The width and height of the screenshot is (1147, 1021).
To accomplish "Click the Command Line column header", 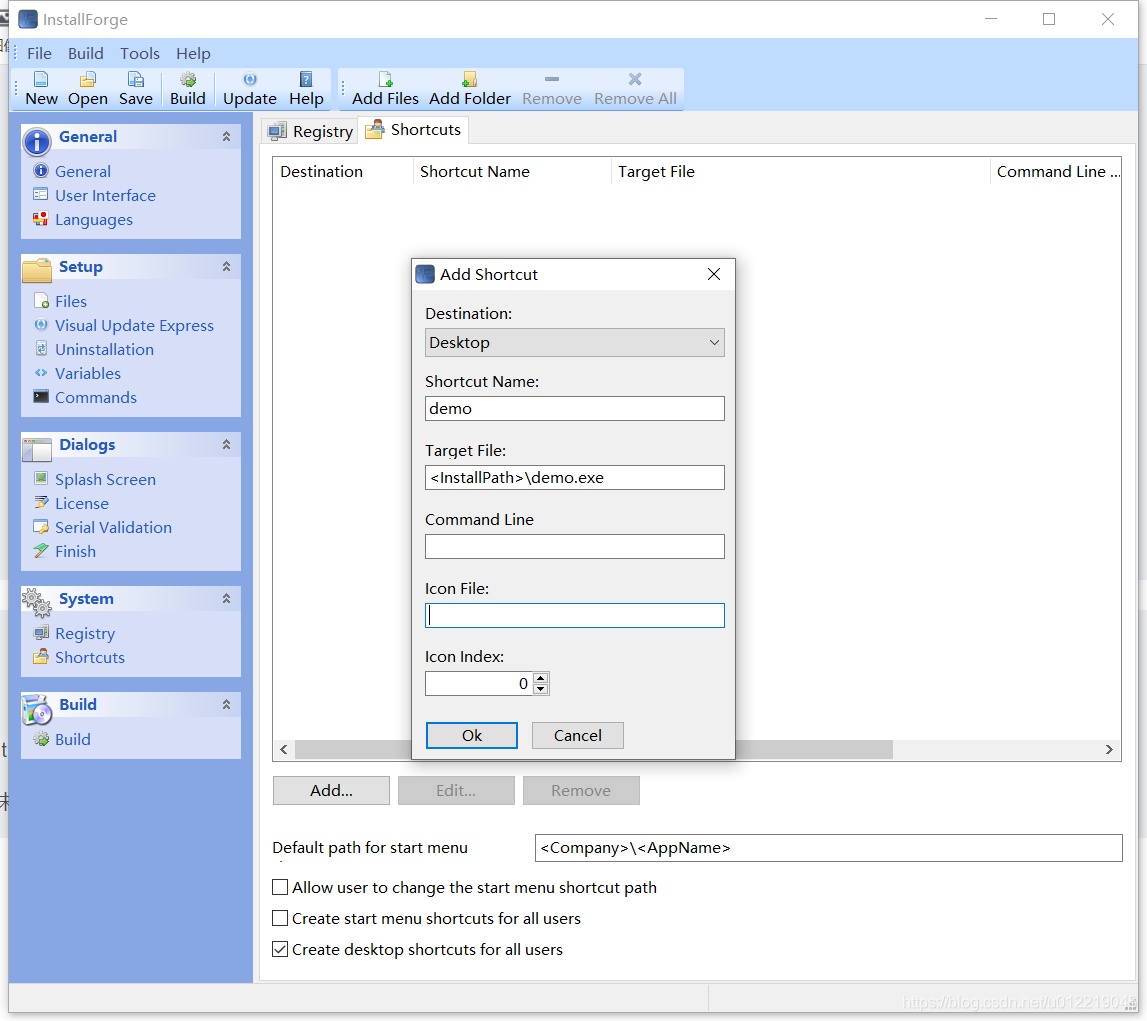I will pyautogui.click(x=1056, y=172).
